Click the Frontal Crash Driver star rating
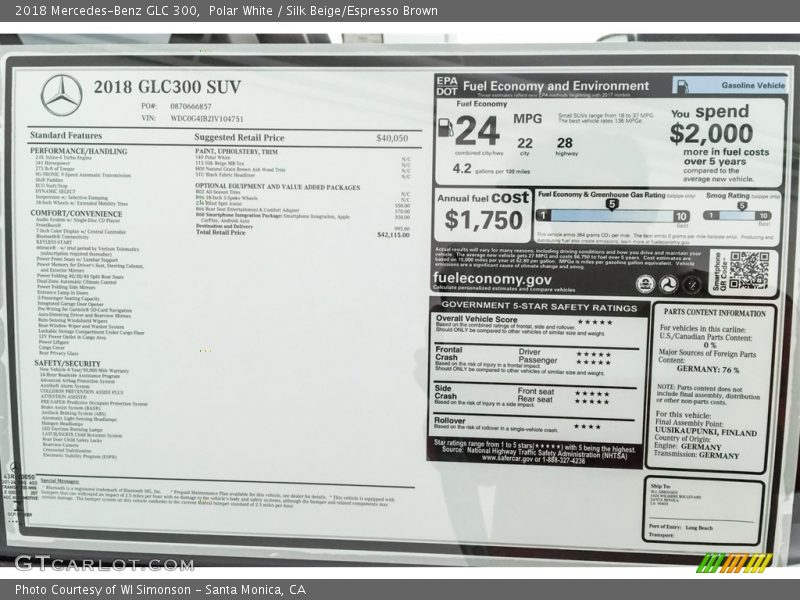 pos(593,354)
